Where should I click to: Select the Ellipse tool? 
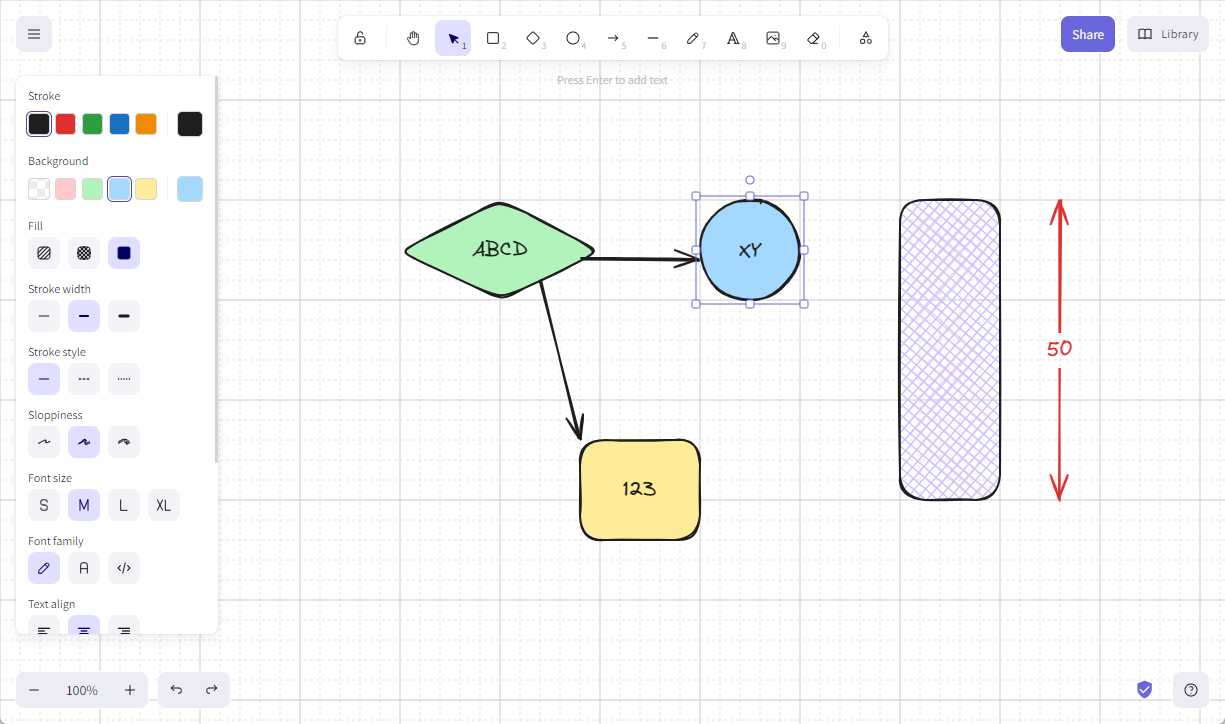pyautogui.click(x=573, y=38)
